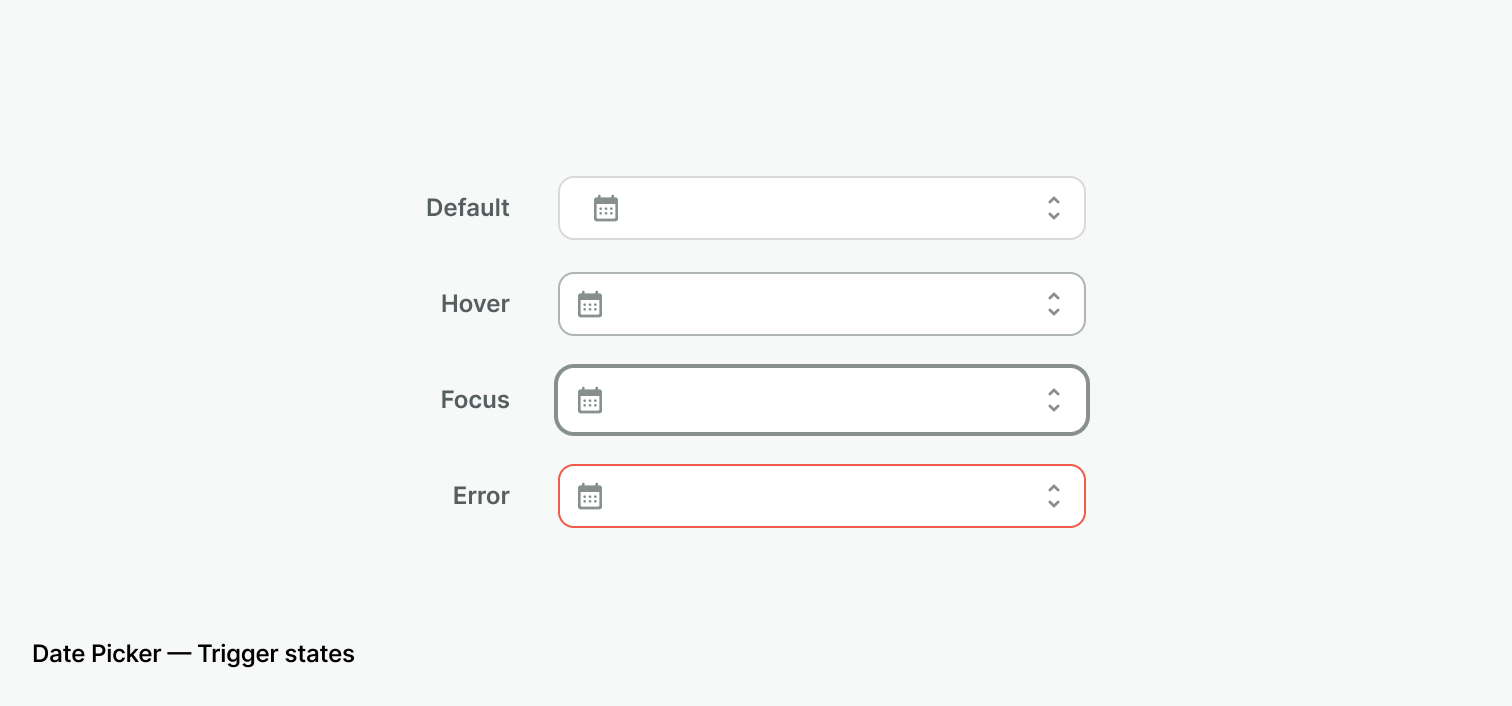Click the calendar icon in the Default state field
The width and height of the screenshot is (1512, 706).
click(606, 208)
